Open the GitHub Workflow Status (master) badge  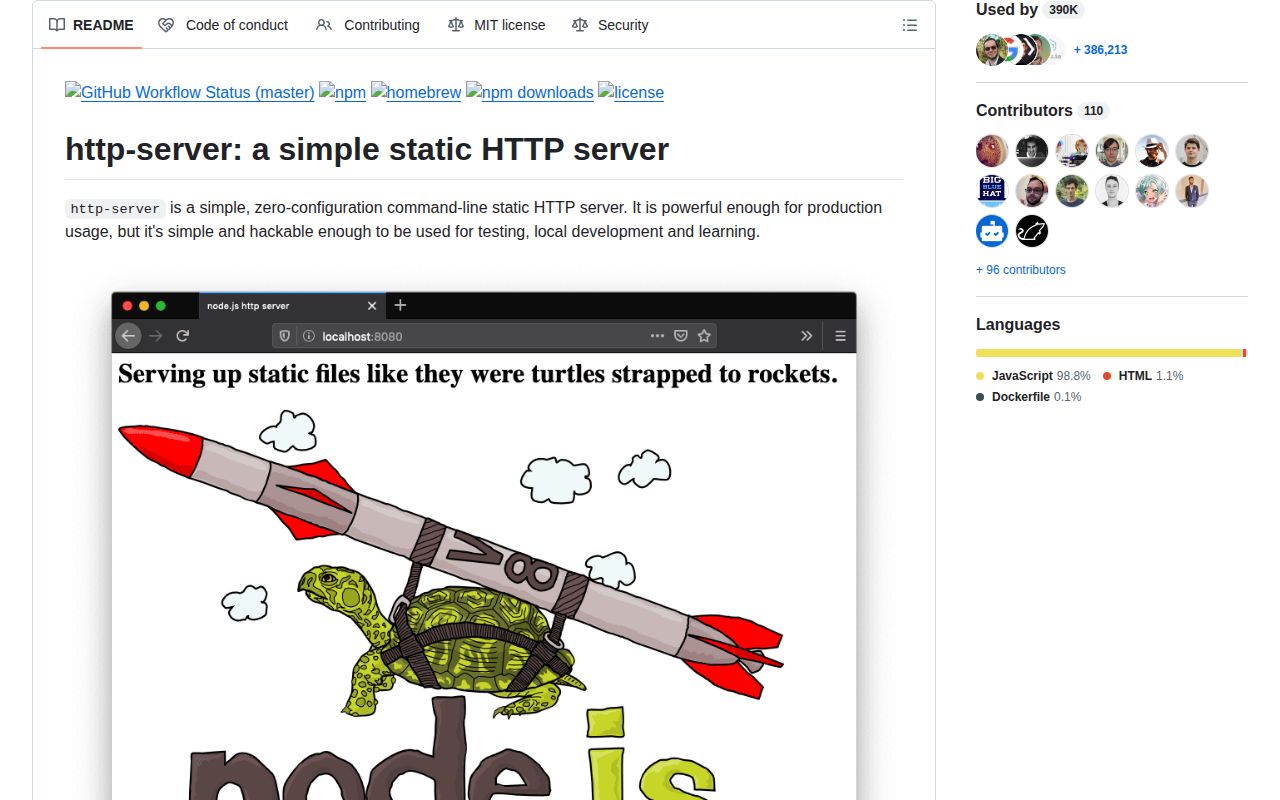190,92
